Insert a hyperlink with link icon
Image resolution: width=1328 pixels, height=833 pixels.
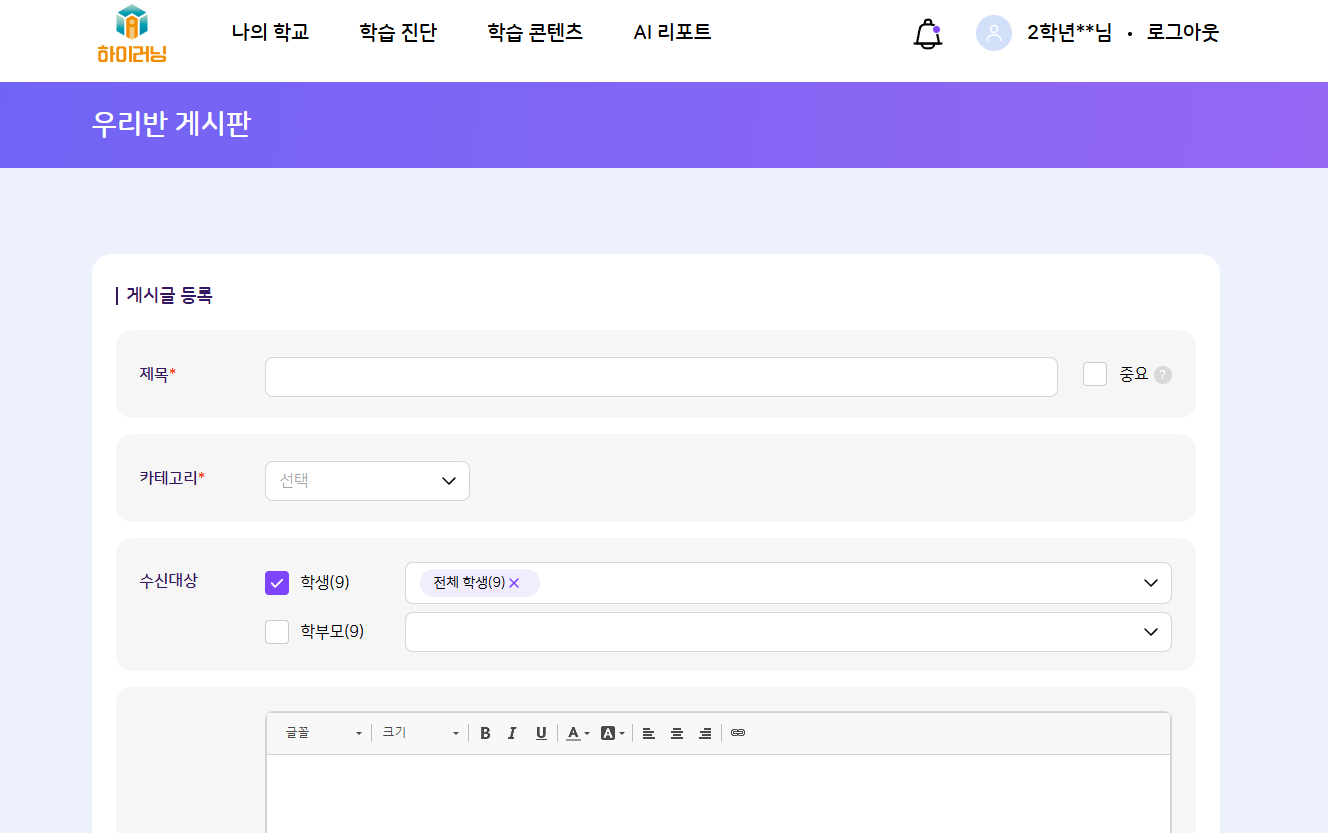[x=738, y=733]
